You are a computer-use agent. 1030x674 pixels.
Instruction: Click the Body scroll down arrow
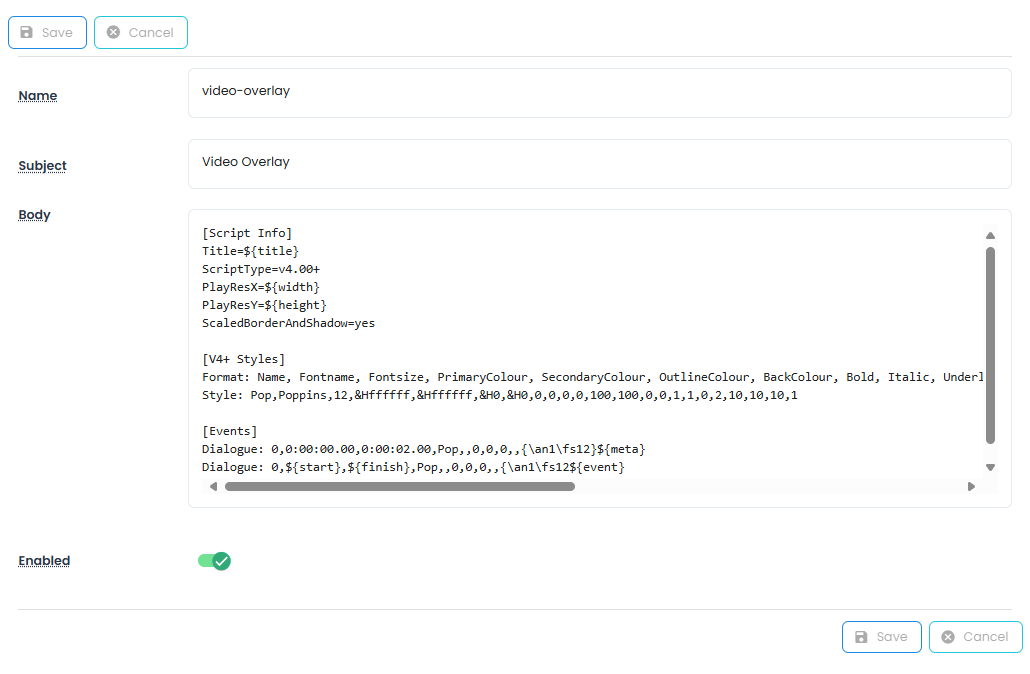(x=990, y=467)
